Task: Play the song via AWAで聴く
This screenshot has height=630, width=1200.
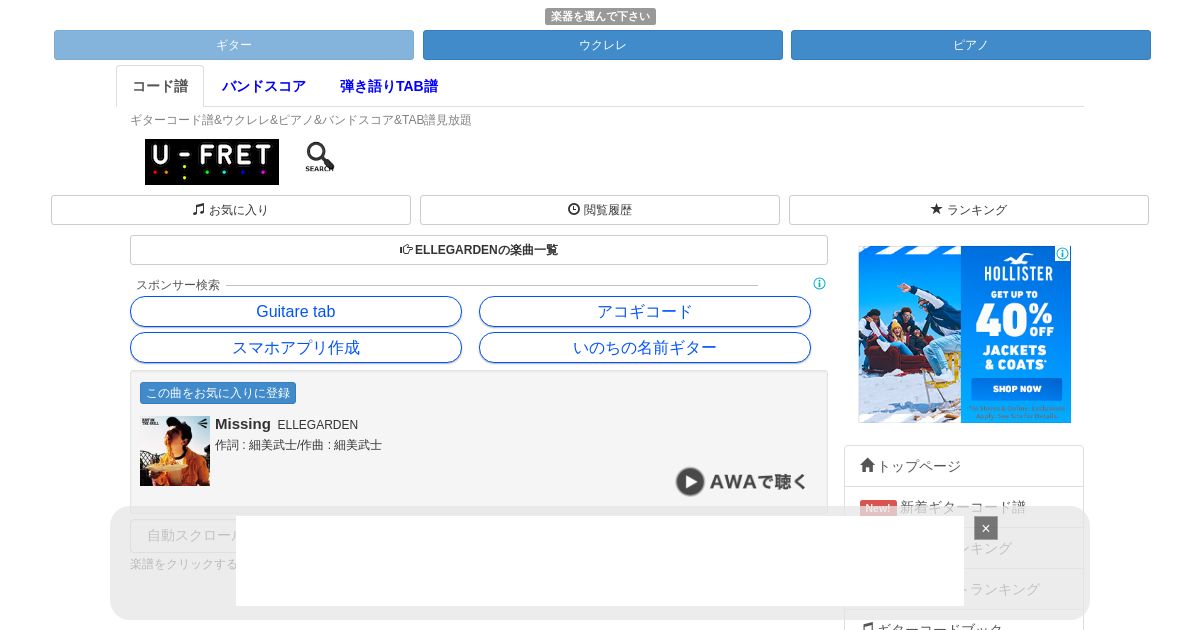Action: [x=741, y=482]
